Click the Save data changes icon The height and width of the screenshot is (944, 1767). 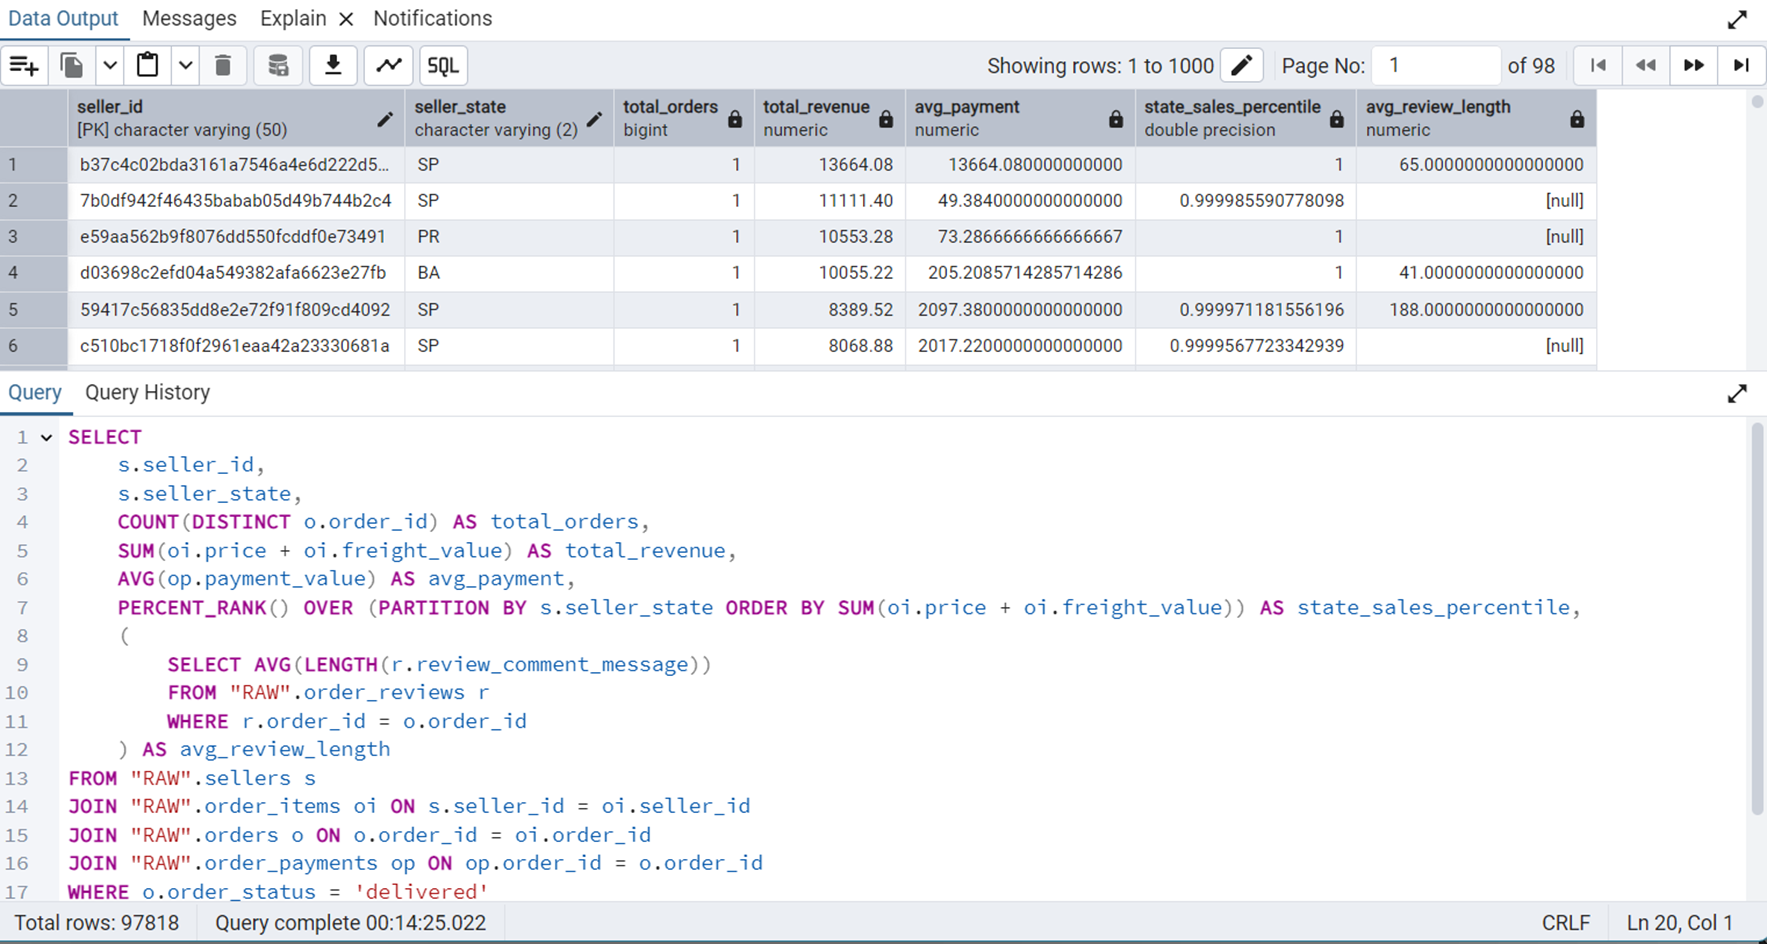[x=278, y=66]
